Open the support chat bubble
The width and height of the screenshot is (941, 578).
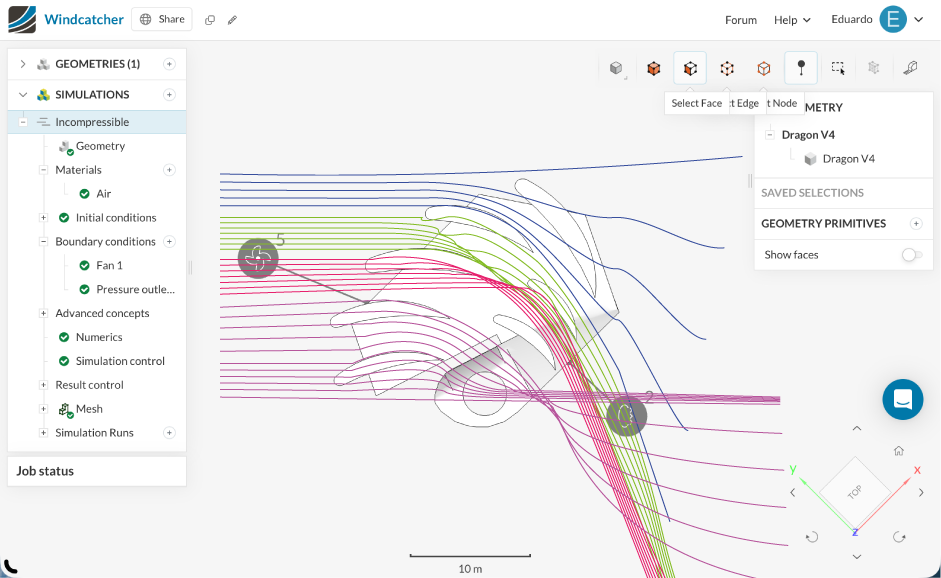pos(902,399)
